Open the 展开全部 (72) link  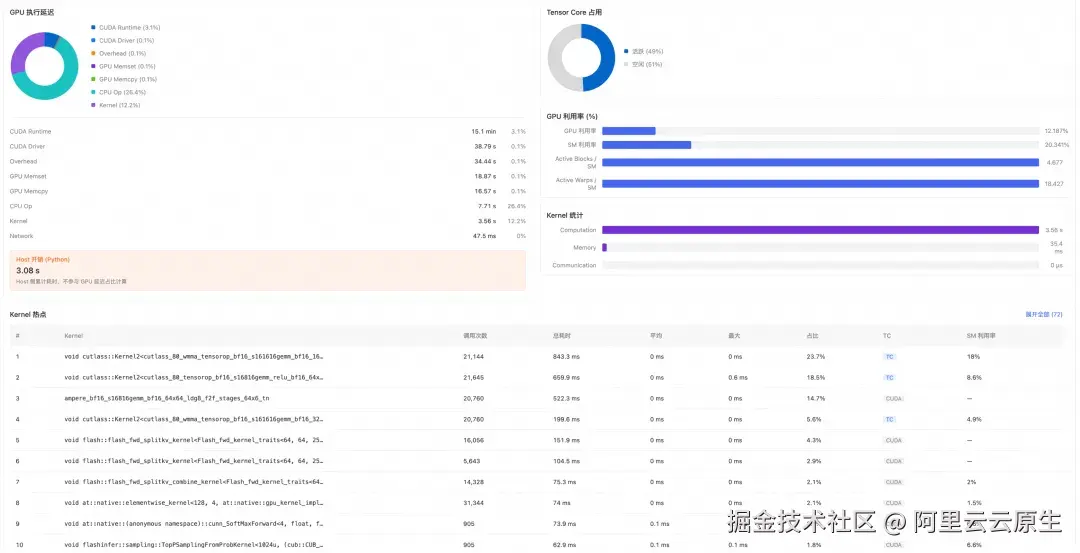click(1043, 315)
